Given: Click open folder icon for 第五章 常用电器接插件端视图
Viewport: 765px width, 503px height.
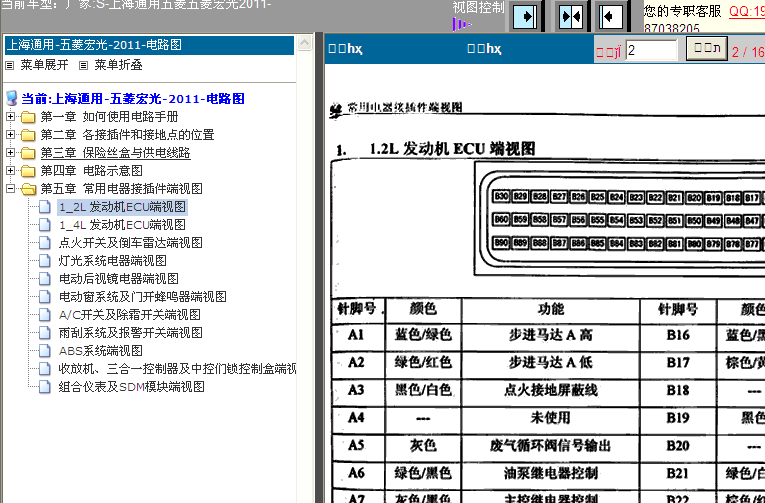Looking at the screenshot, I should [x=29, y=189].
